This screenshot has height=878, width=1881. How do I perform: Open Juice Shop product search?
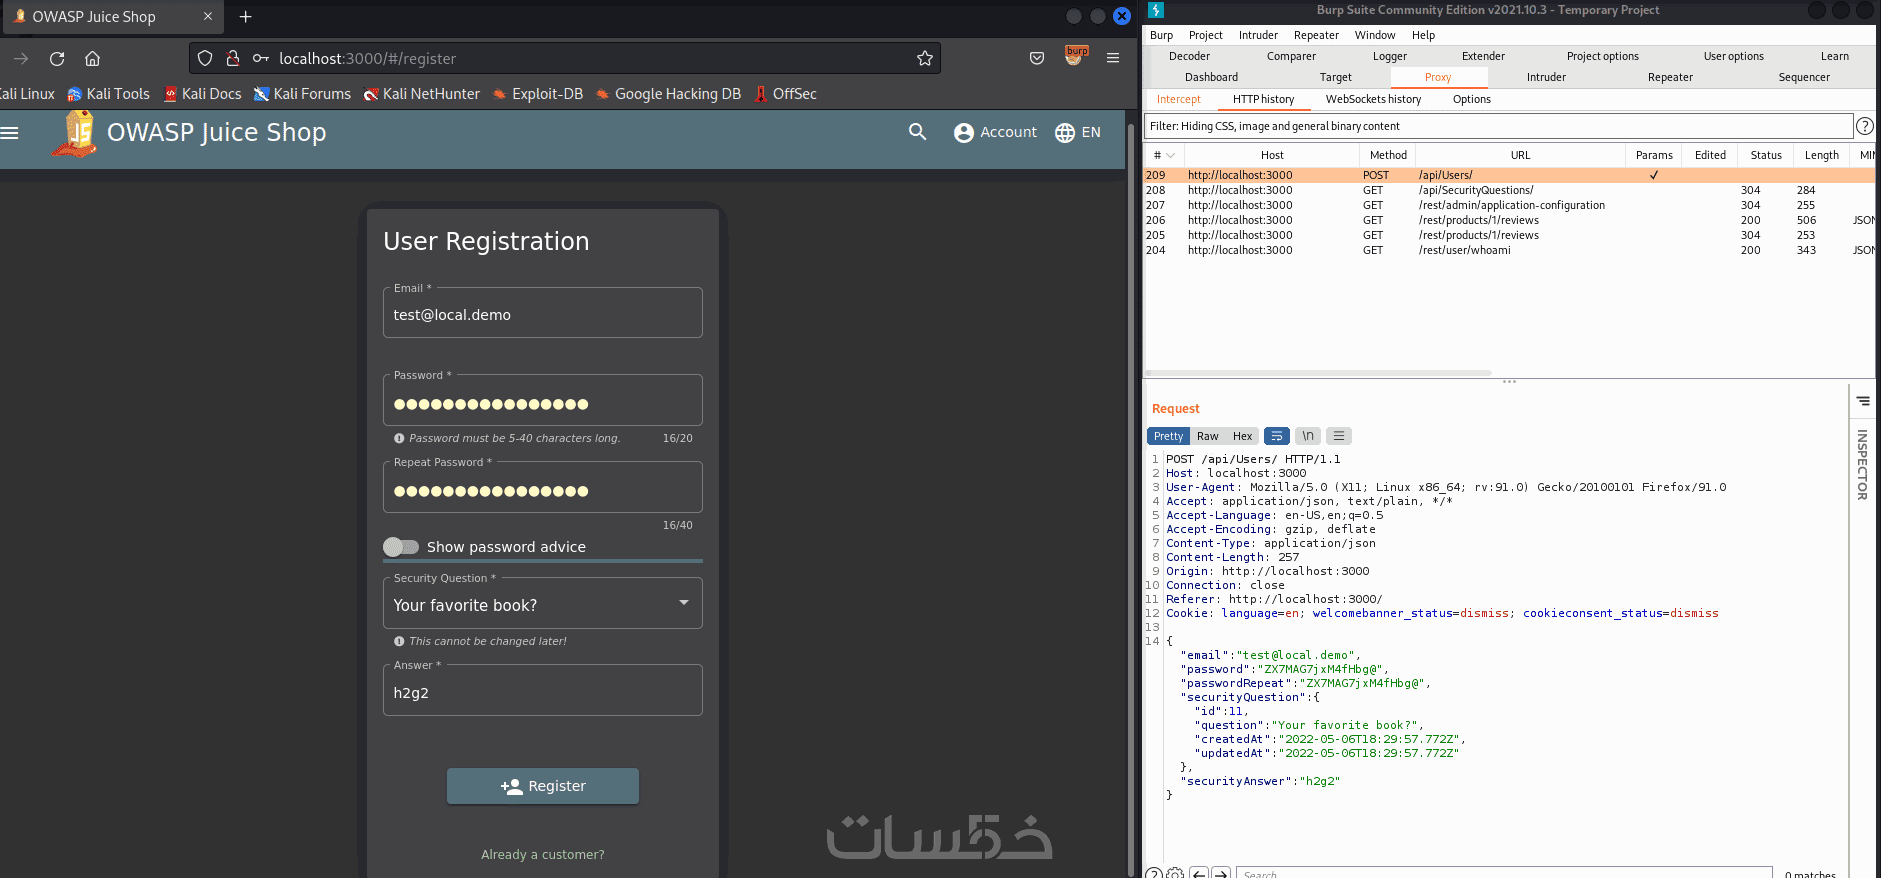tap(917, 132)
